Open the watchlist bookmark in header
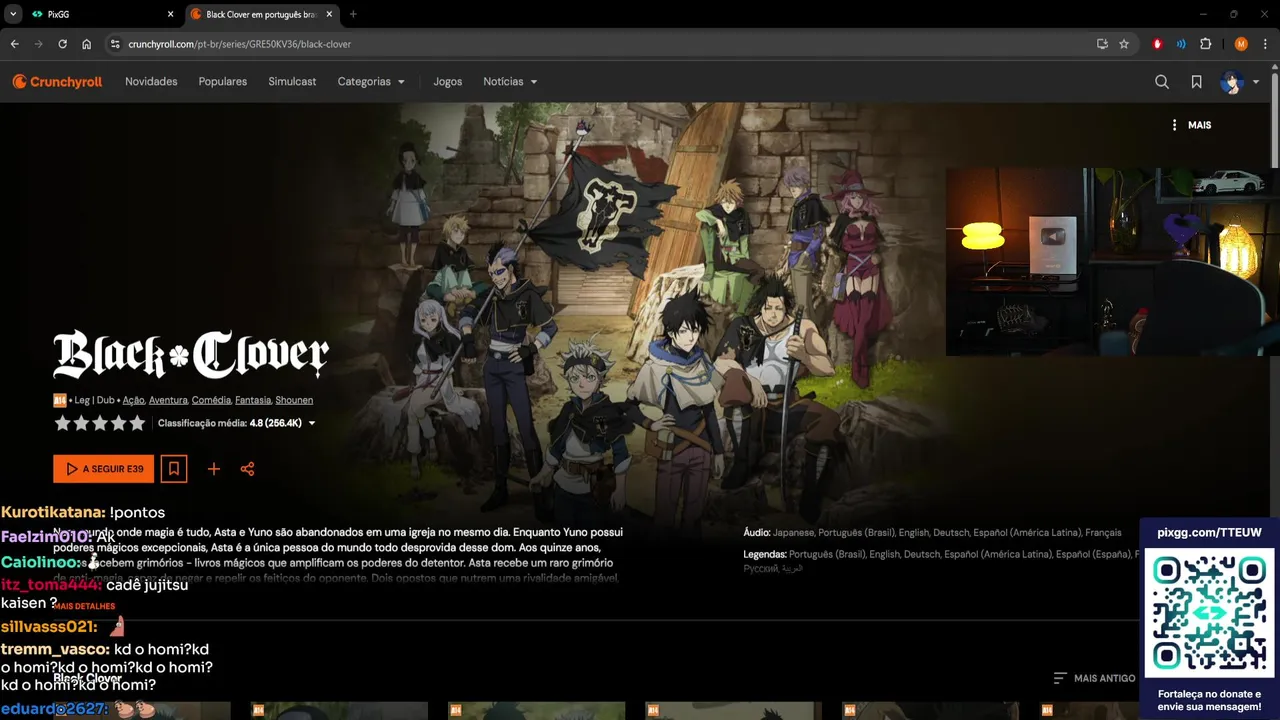 1196,82
